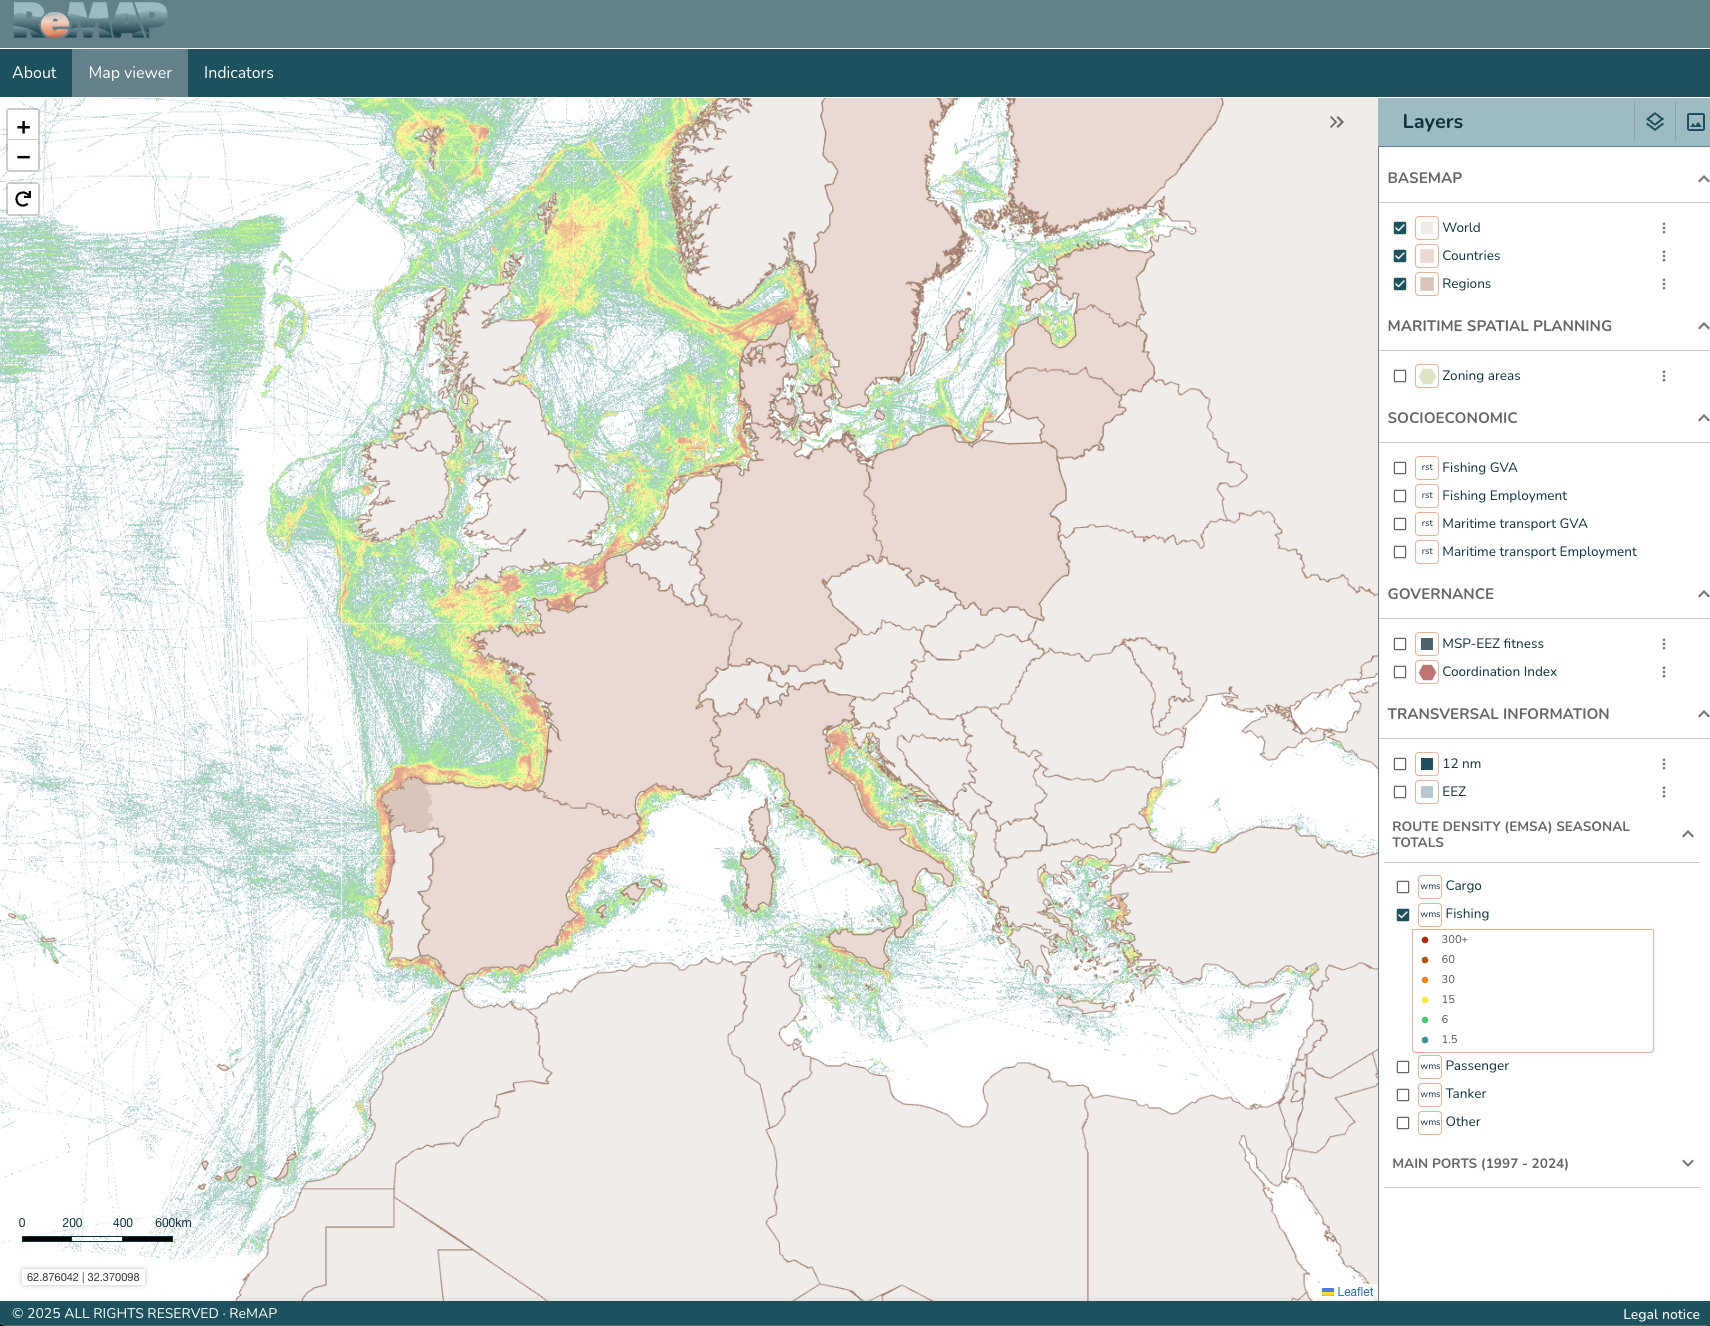This screenshot has height=1326, width=1710.
Task: Collapse the Layers side panel
Action: coord(1336,122)
